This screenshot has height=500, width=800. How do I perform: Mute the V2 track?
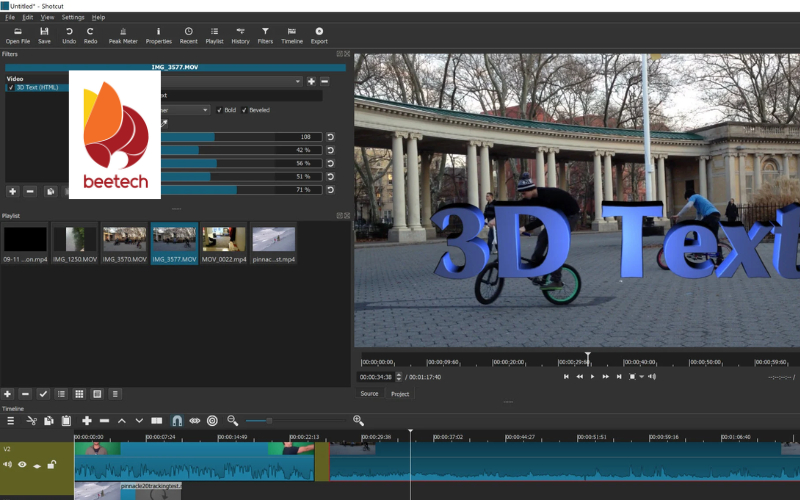7,465
